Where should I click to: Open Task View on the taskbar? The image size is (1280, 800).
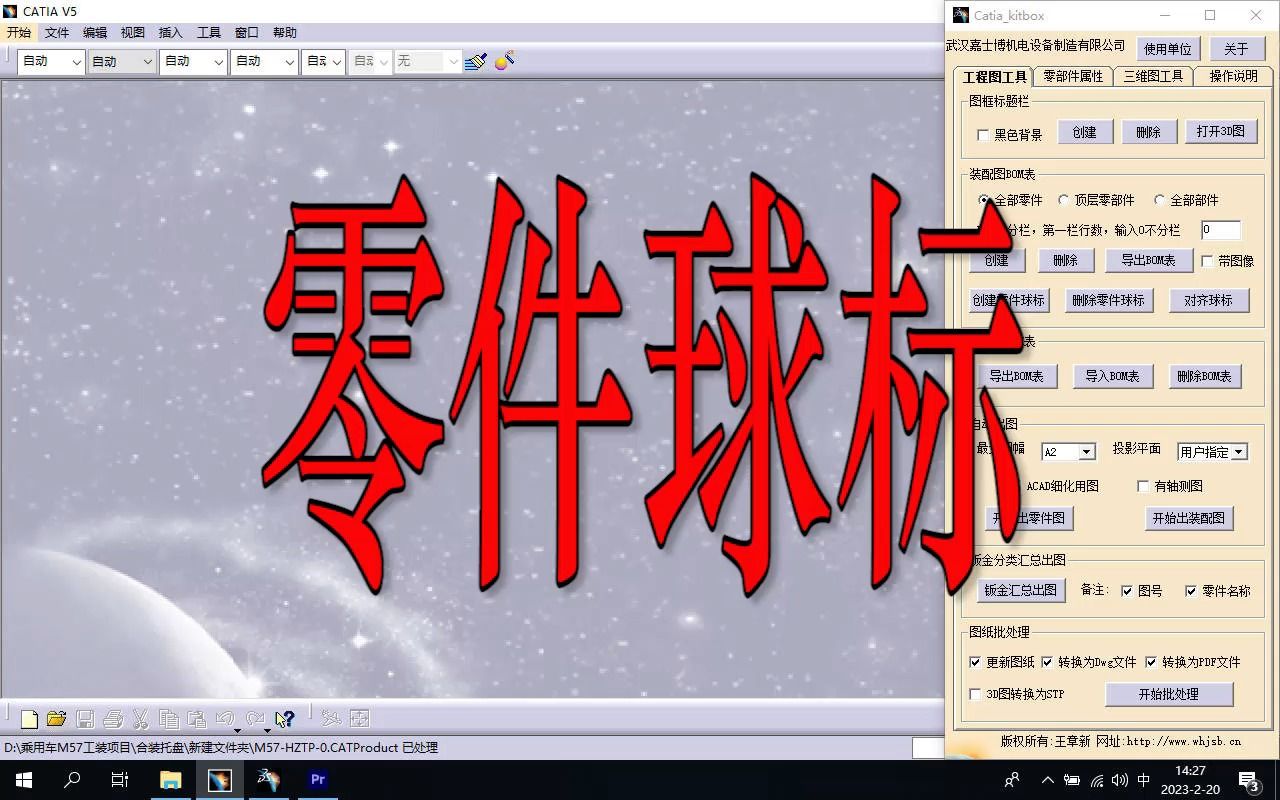pos(120,780)
